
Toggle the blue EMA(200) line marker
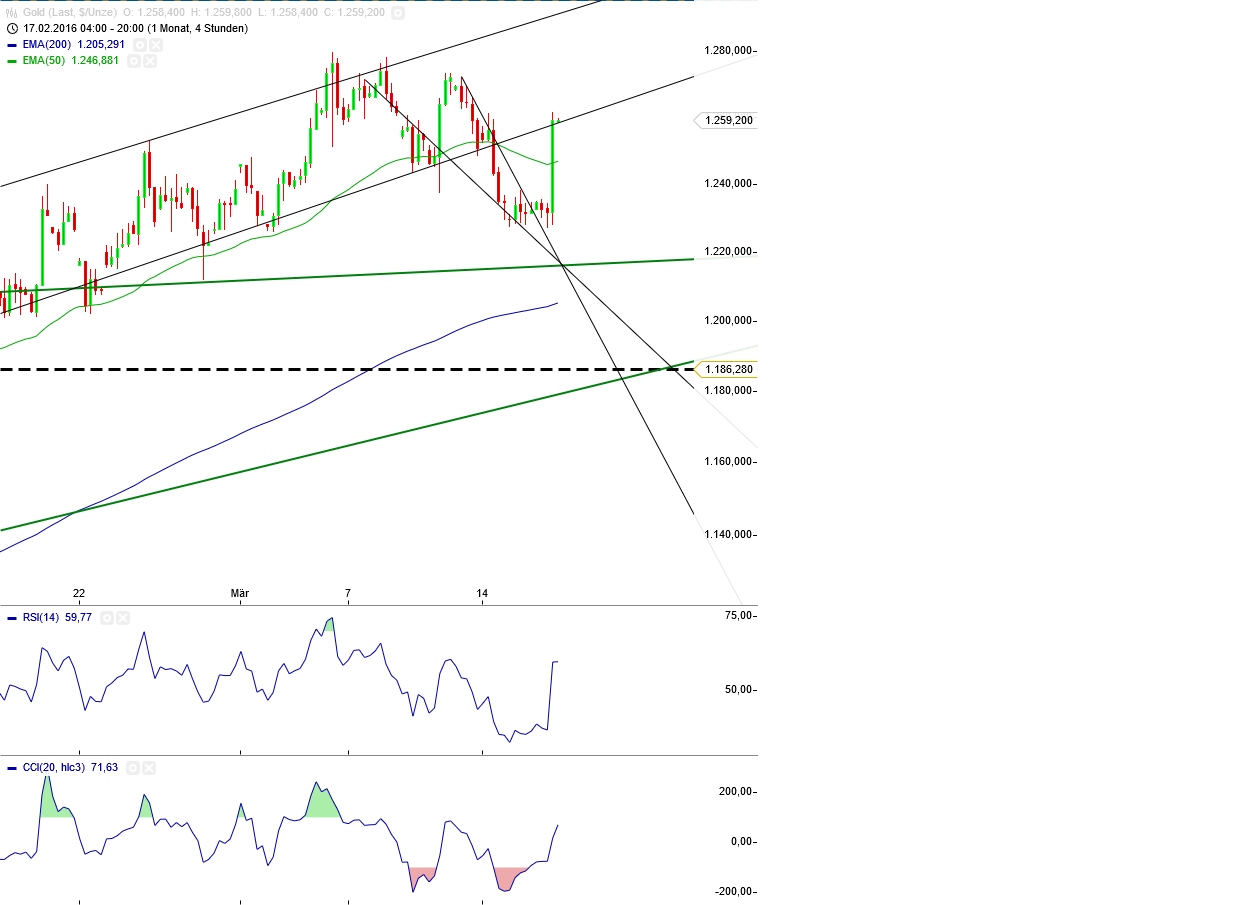point(10,44)
